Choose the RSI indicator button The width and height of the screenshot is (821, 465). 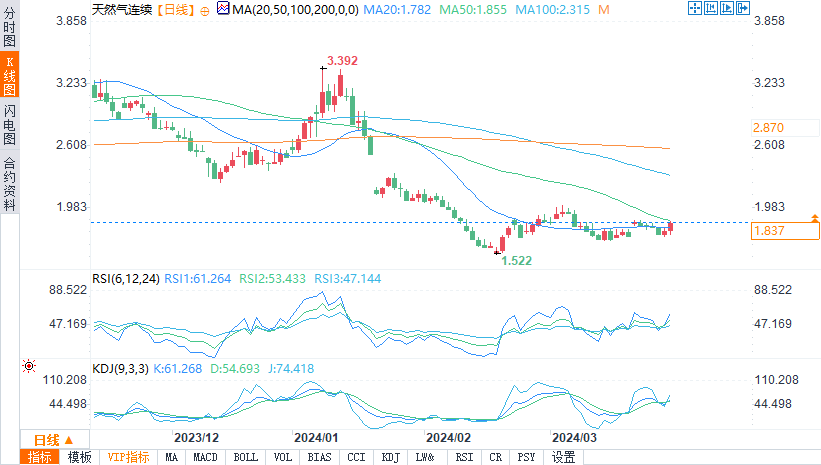[x=464, y=457]
